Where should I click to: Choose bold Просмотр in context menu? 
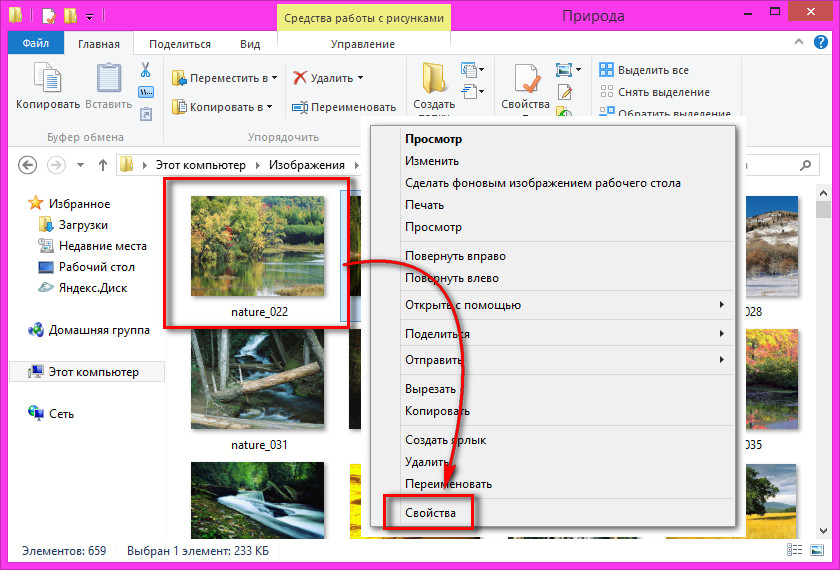[433, 139]
